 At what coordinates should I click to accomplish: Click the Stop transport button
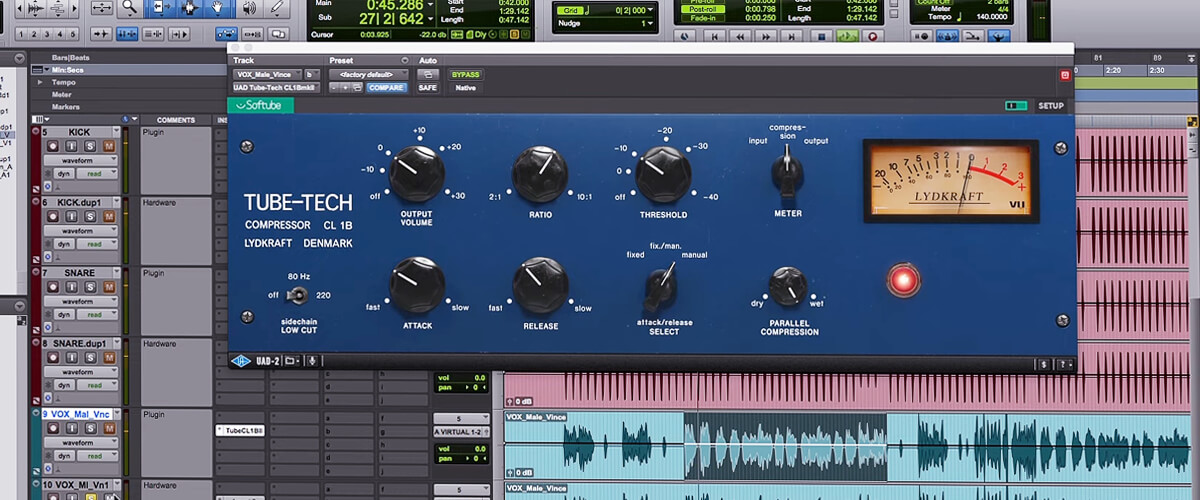click(822, 36)
